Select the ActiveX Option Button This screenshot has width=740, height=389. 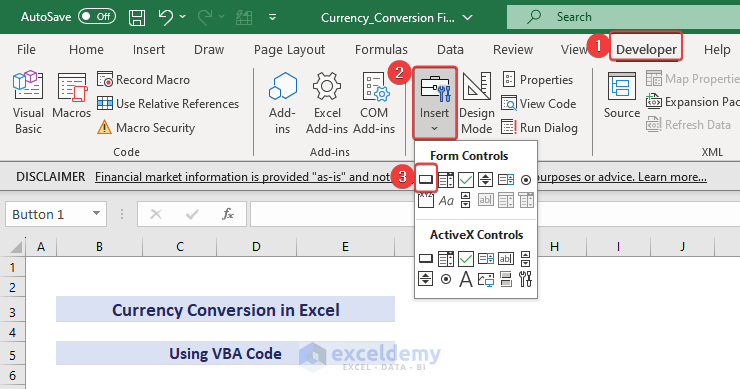tap(446, 279)
